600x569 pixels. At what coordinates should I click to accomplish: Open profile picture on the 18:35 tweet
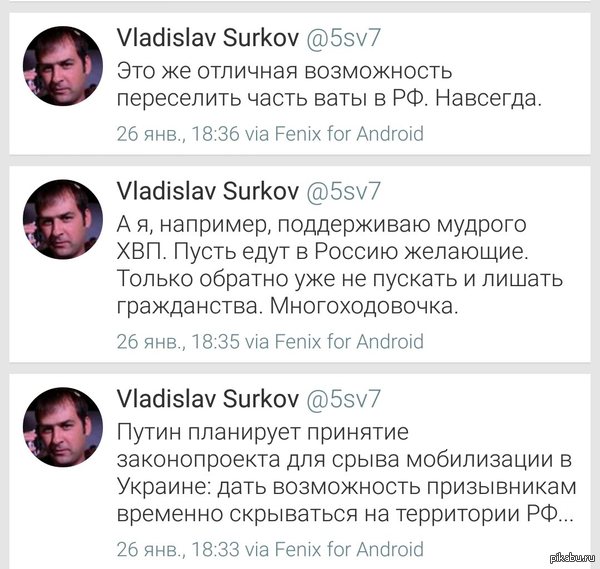(x=62, y=219)
